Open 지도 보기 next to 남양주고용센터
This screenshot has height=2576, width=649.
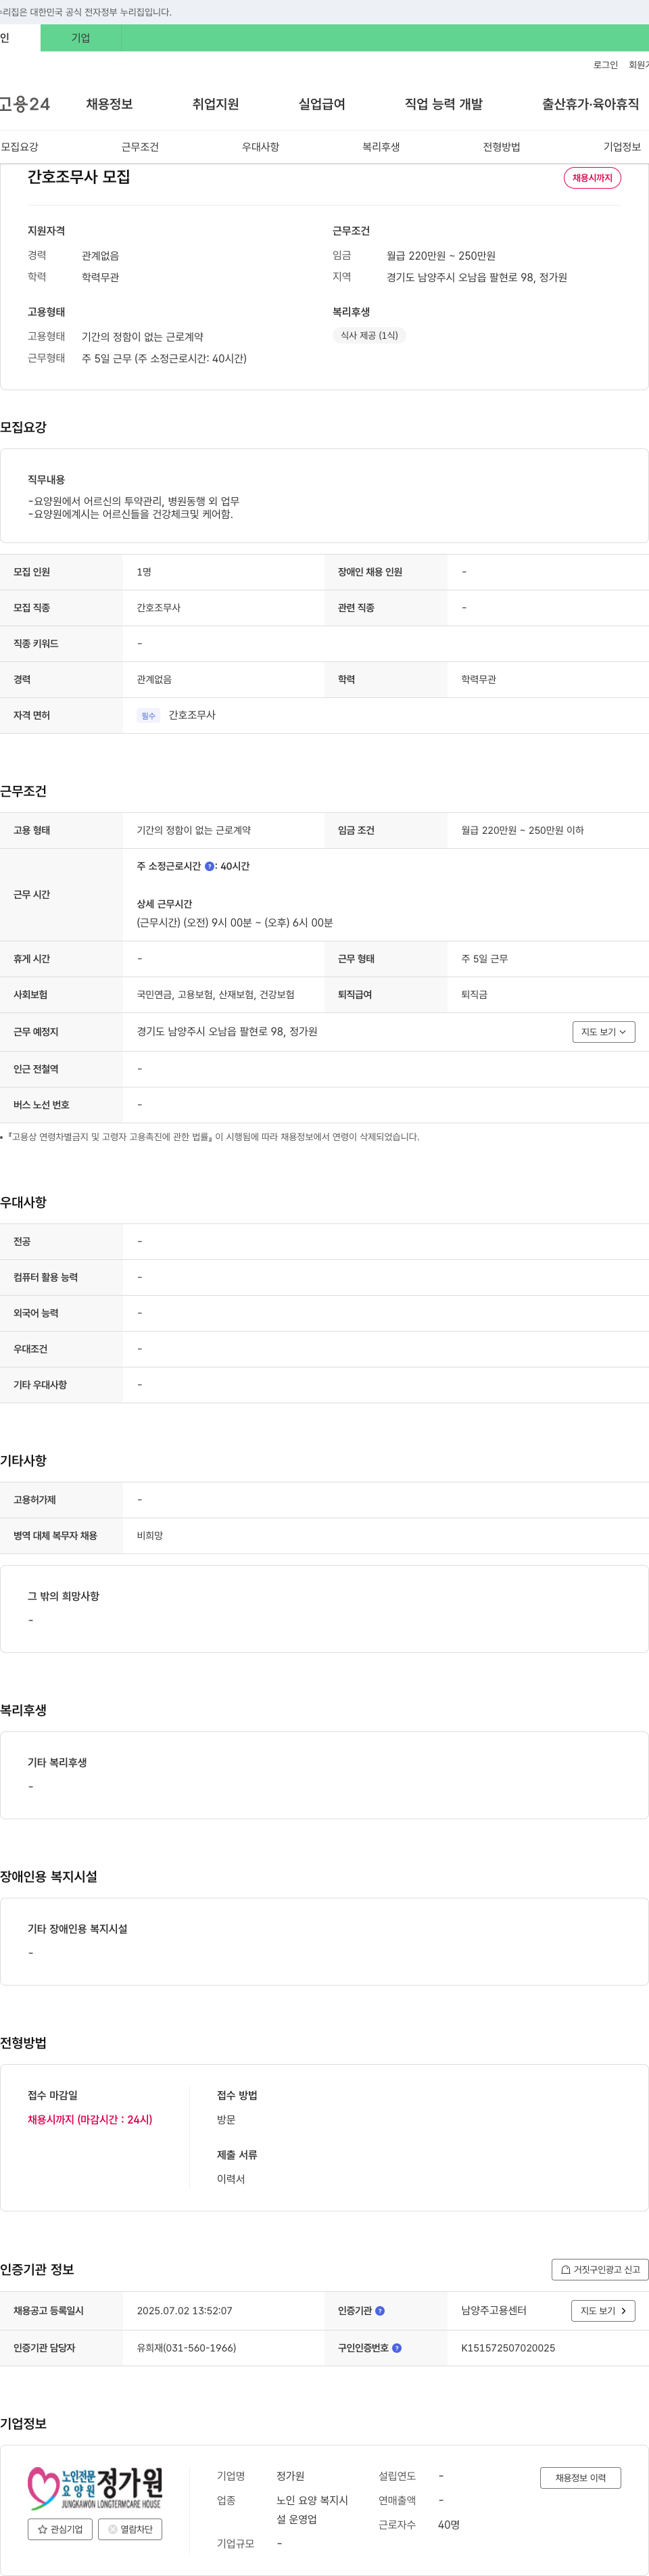(x=603, y=2311)
